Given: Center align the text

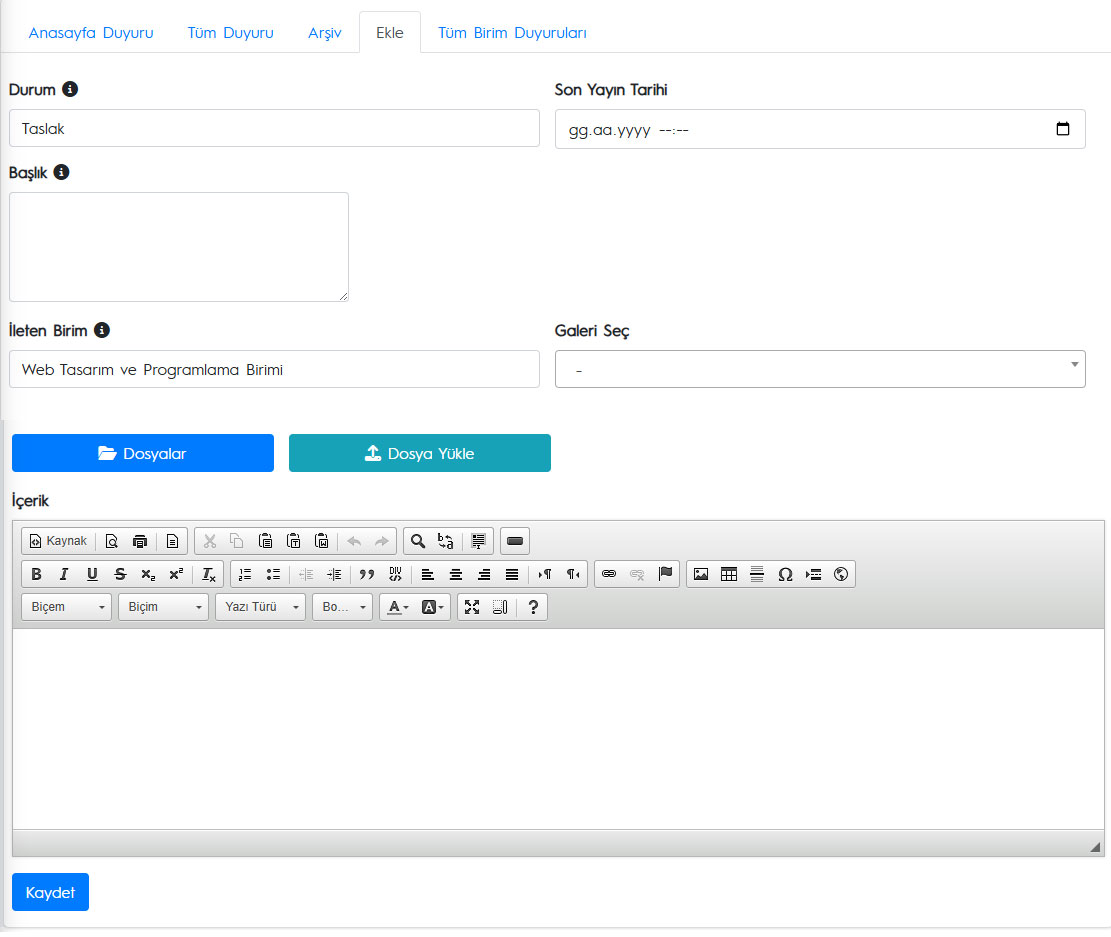Looking at the screenshot, I should tap(456, 574).
